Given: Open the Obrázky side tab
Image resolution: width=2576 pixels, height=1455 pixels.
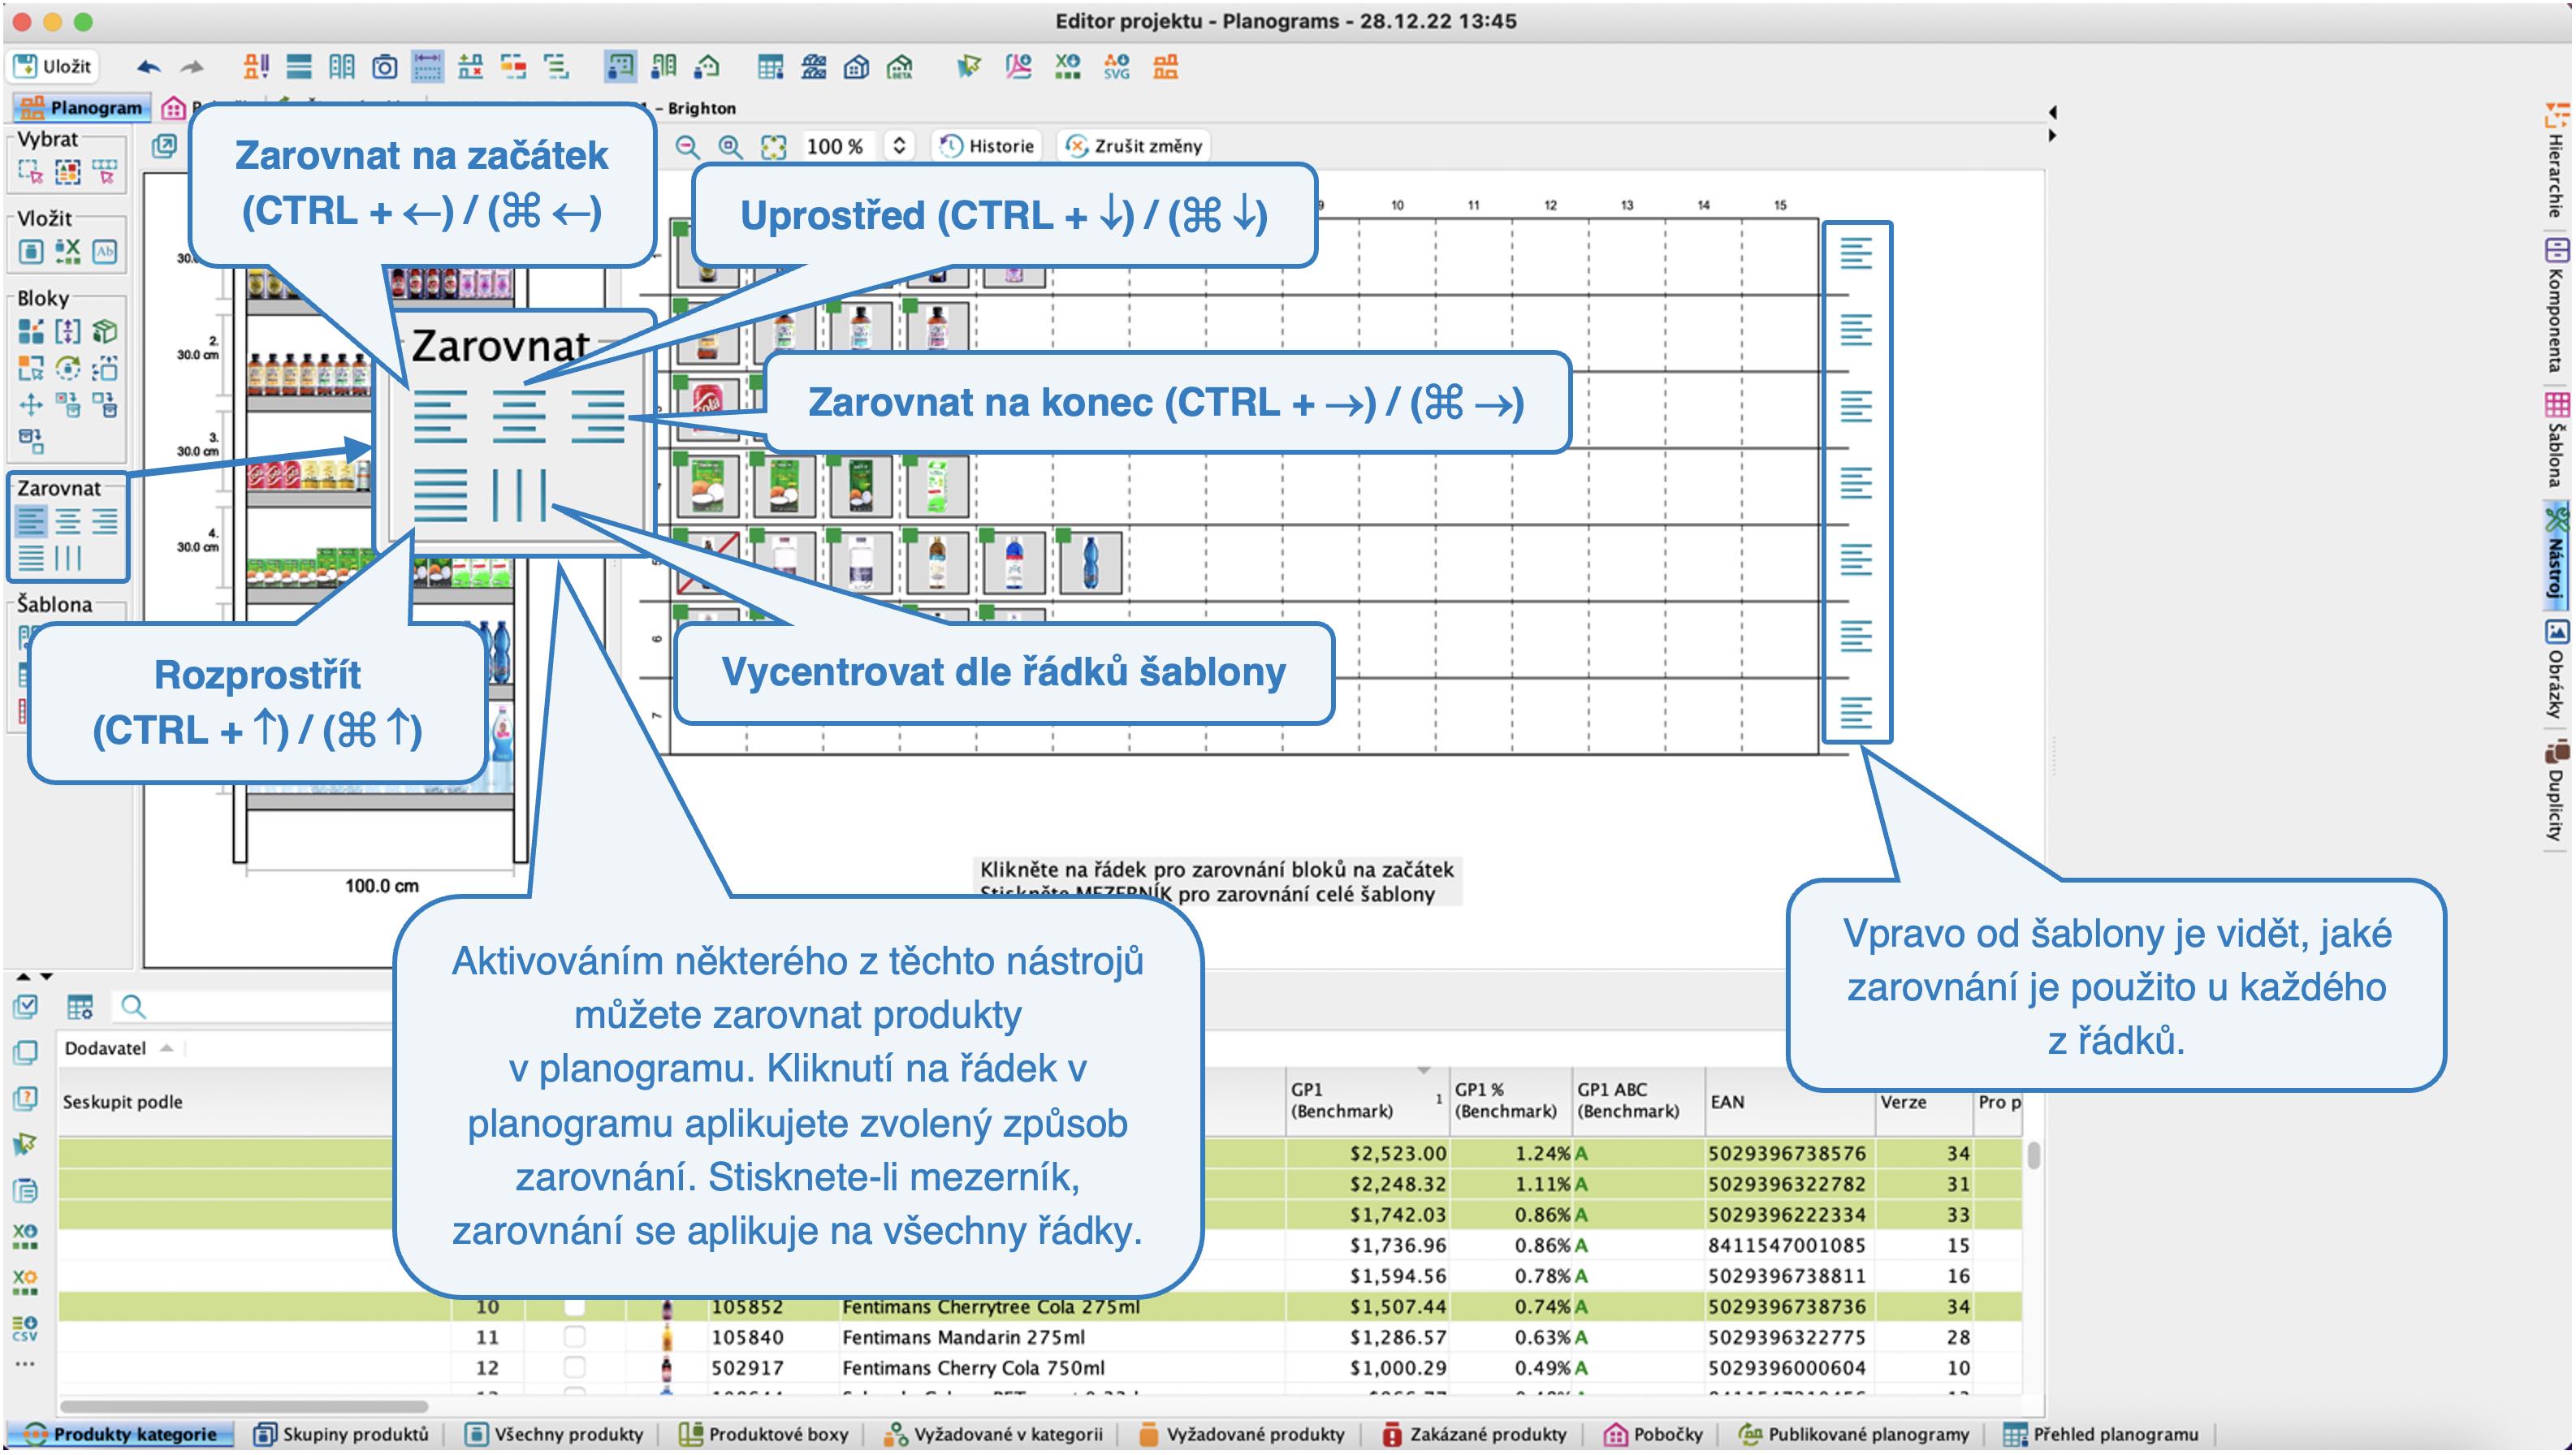Looking at the screenshot, I should point(2557,671).
